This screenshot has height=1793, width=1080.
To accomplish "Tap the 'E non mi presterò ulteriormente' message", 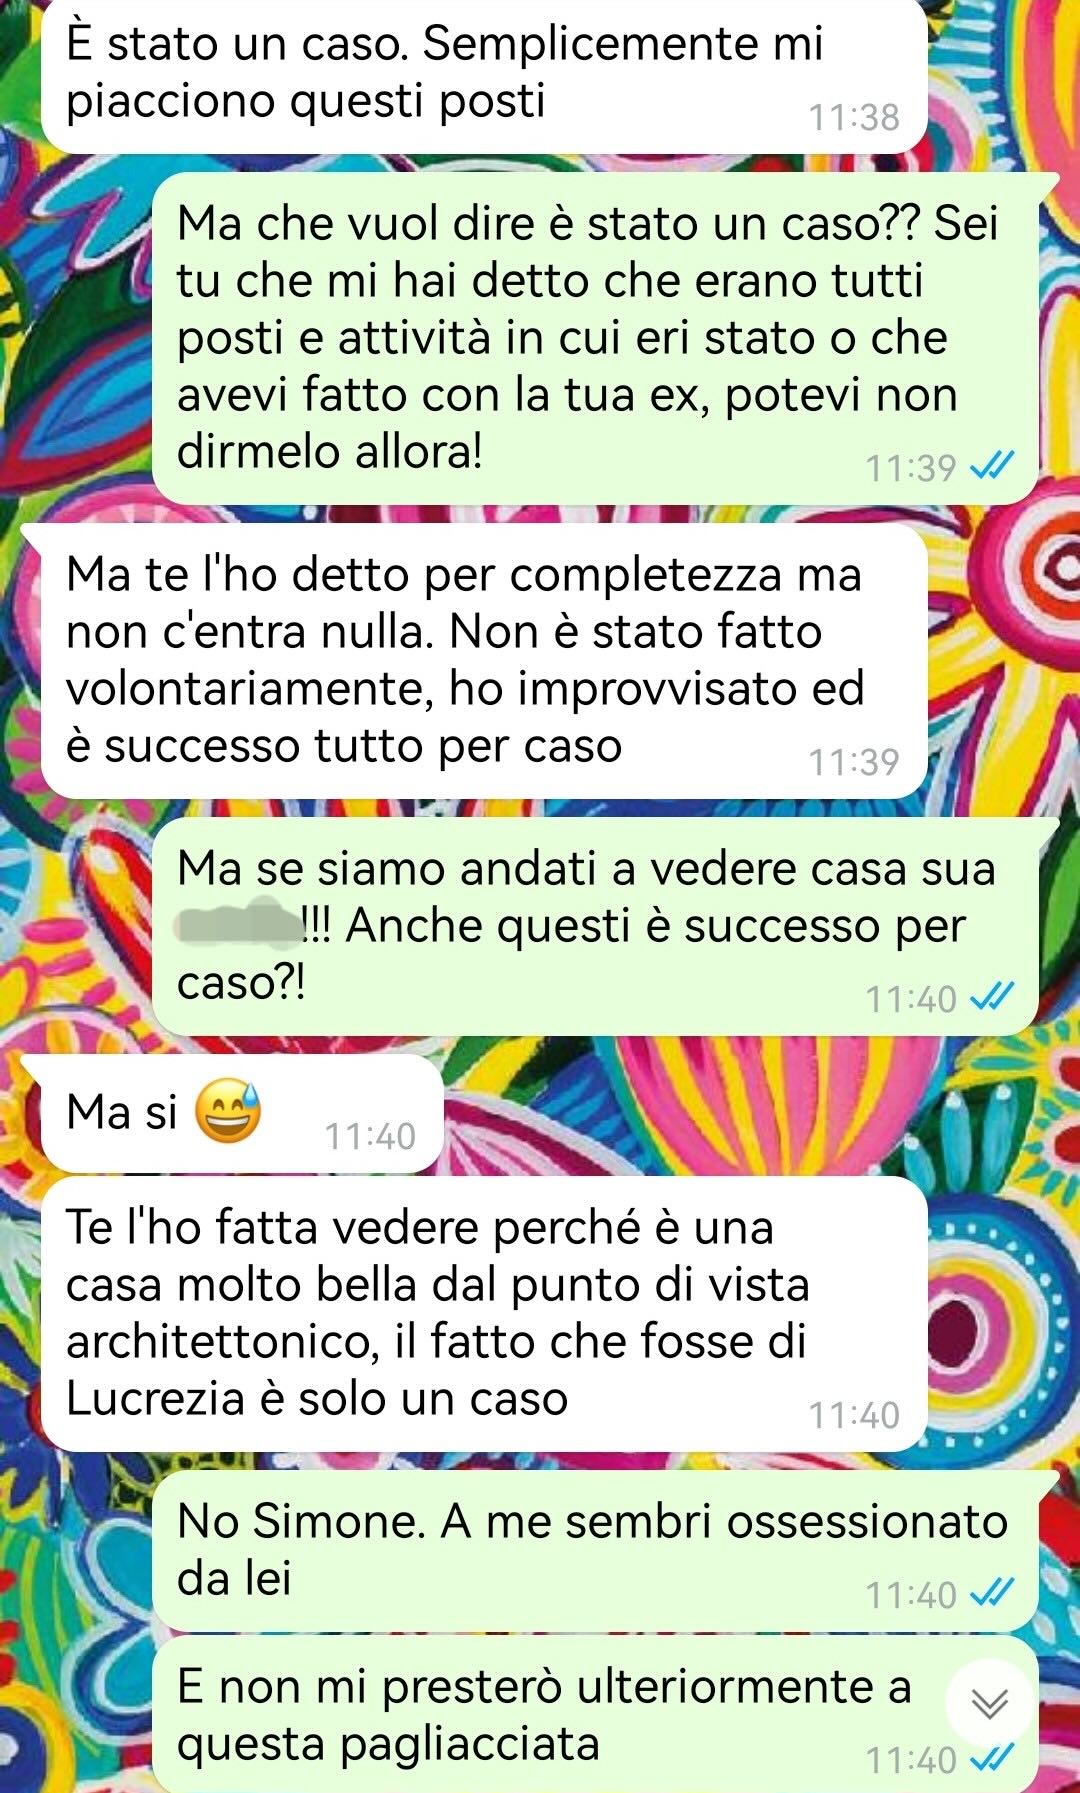I will pos(596,1715).
